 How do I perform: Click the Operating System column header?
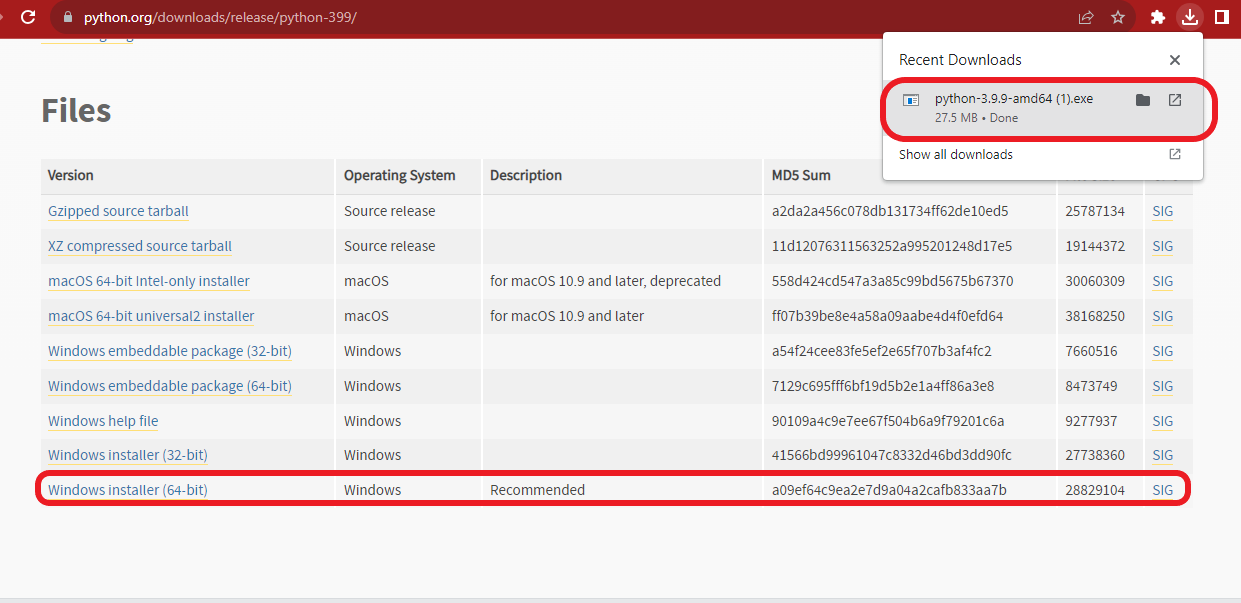coord(400,175)
